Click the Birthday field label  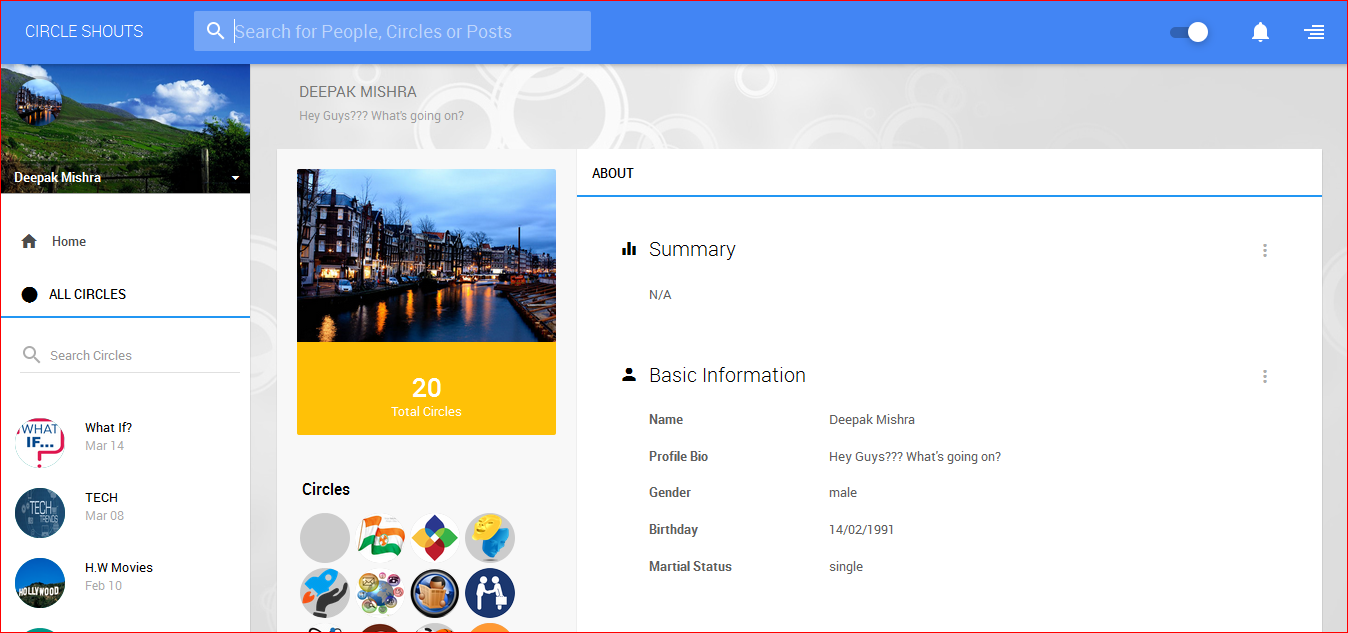coord(673,530)
